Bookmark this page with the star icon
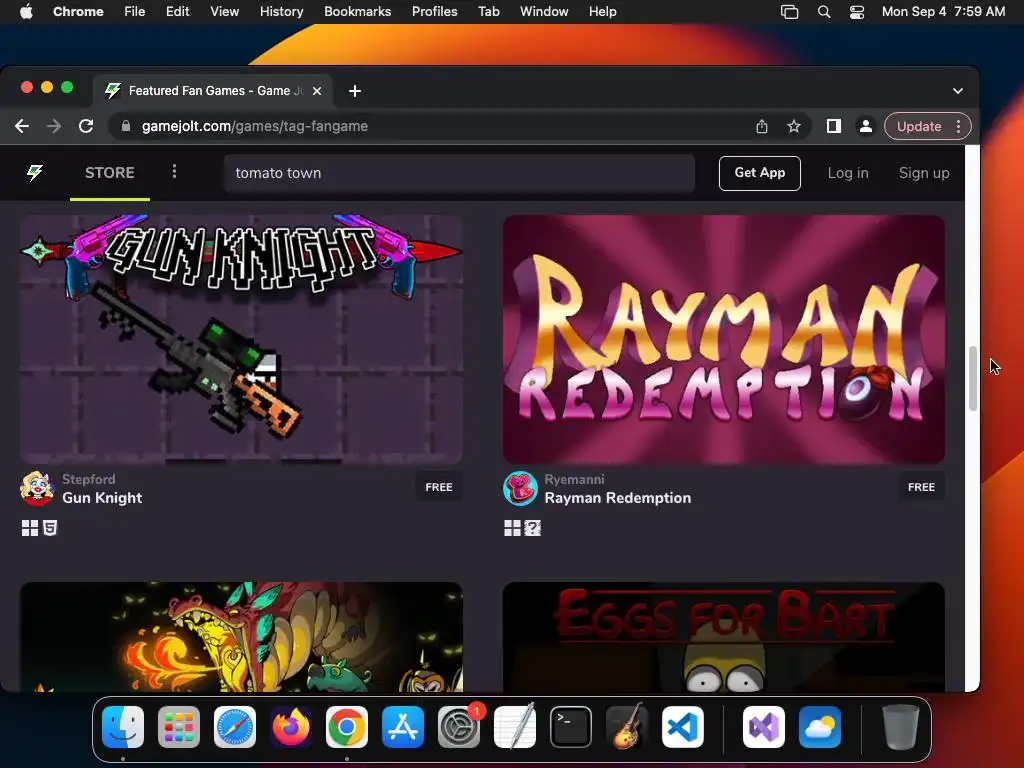The width and height of the screenshot is (1024, 768). tap(793, 126)
